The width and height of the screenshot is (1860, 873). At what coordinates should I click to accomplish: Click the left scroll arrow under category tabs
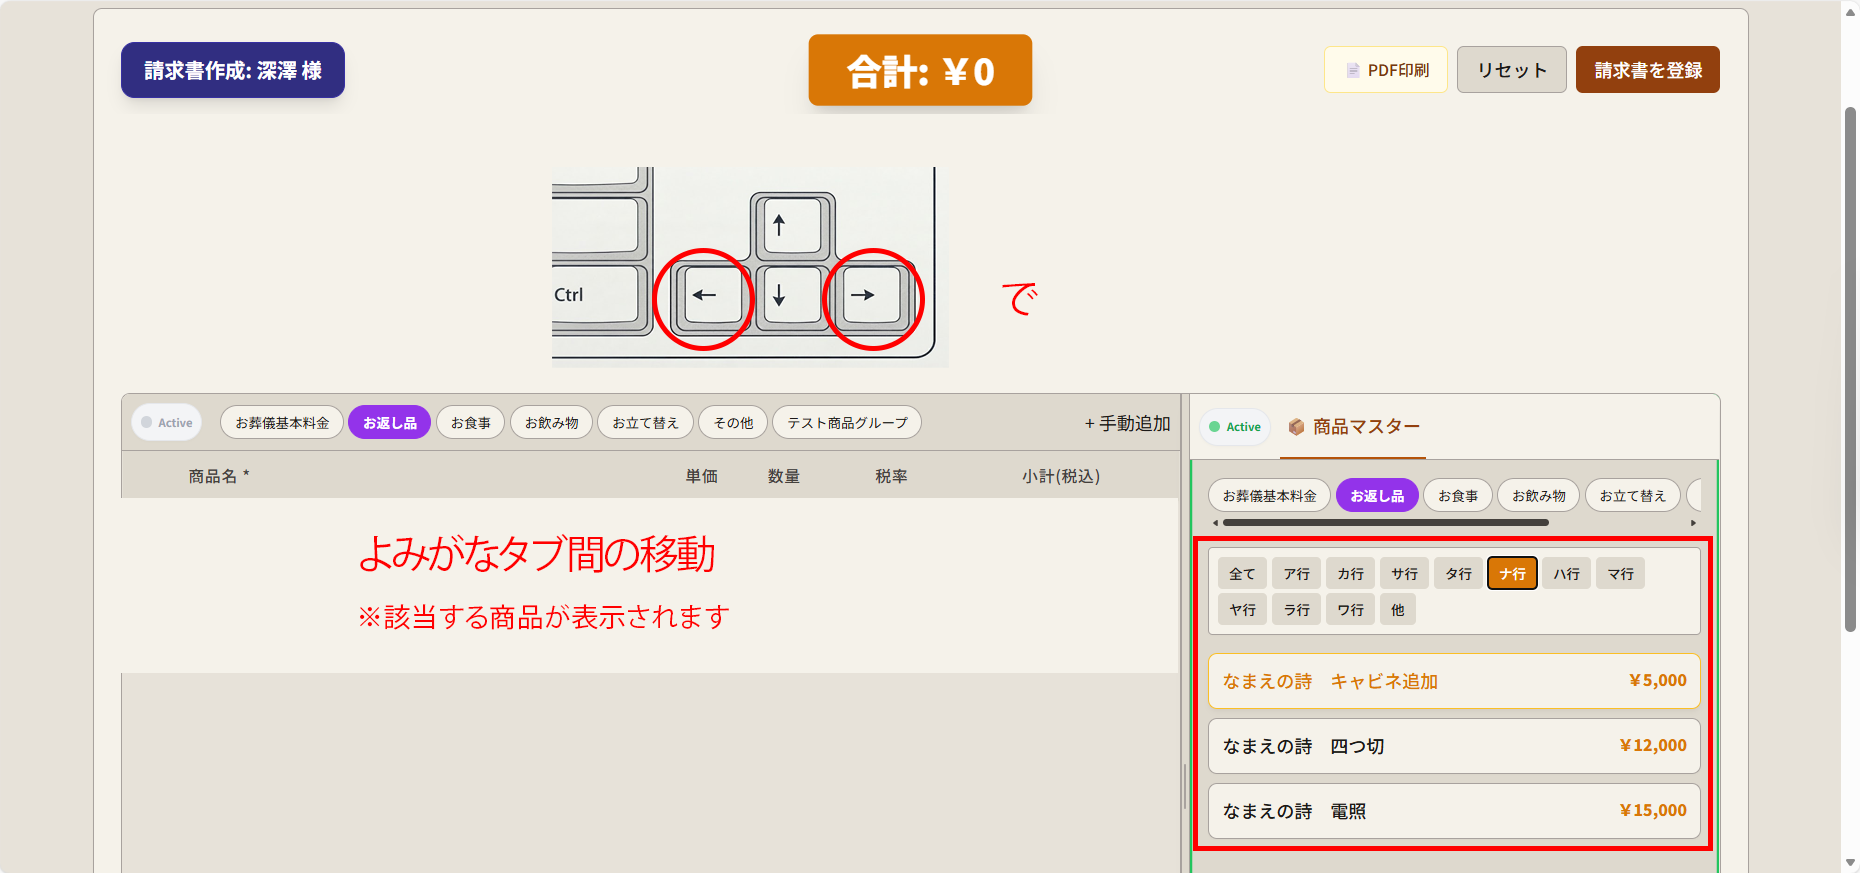pos(1215,523)
